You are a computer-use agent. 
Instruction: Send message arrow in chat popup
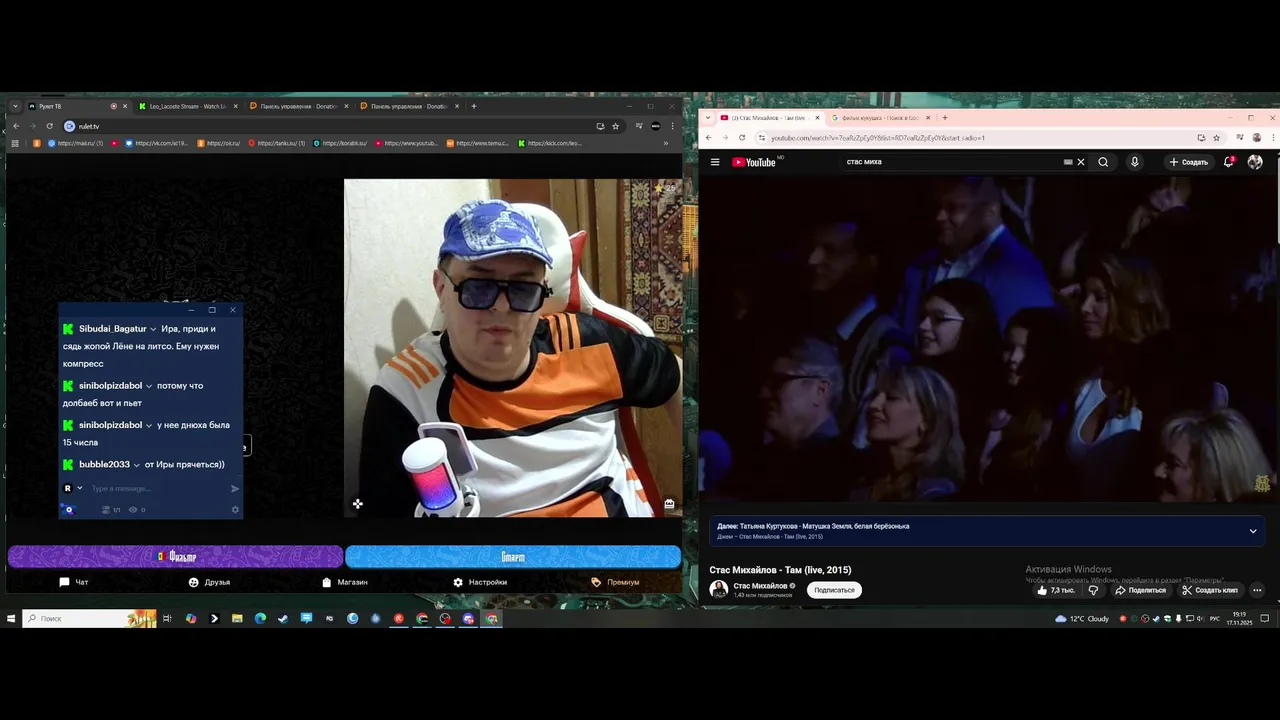coord(235,489)
